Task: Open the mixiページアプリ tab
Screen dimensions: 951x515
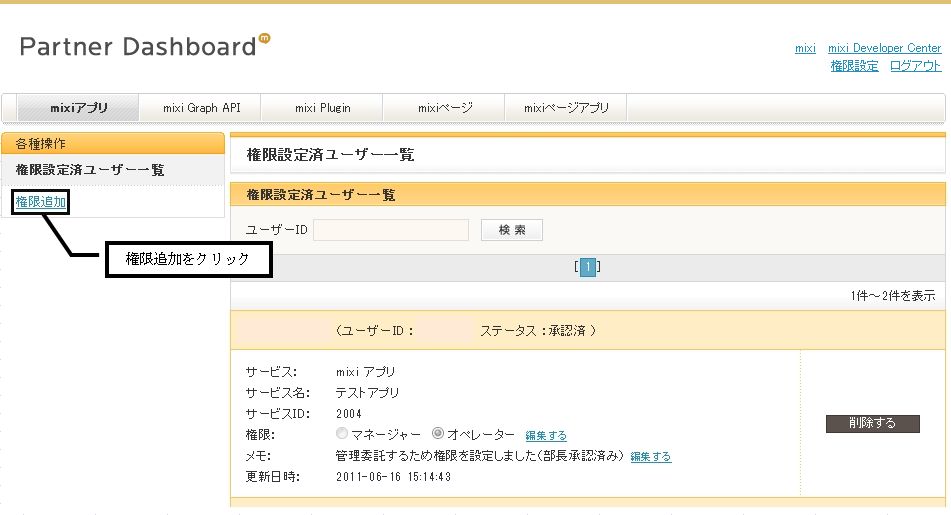Action: (x=566, y=108)
